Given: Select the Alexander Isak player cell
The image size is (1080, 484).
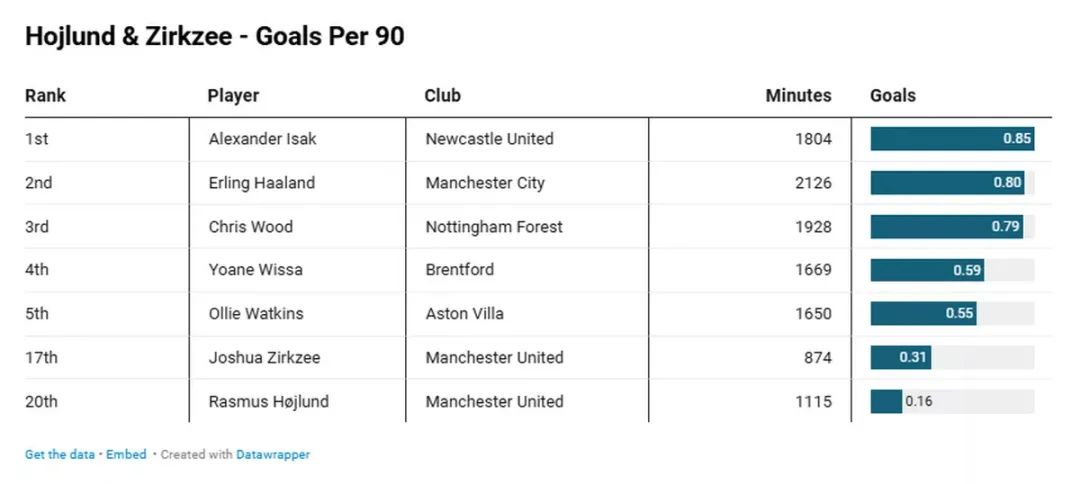Looking at the screenshot, I should click(262, 139).
